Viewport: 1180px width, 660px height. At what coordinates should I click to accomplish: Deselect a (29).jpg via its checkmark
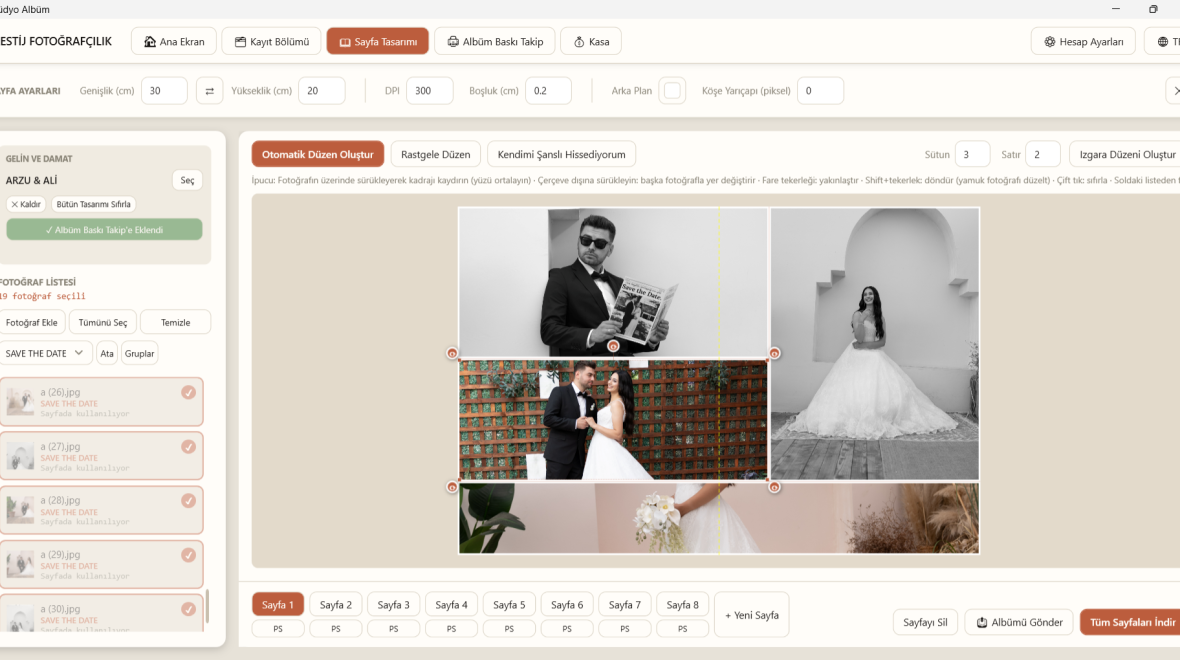188,555
